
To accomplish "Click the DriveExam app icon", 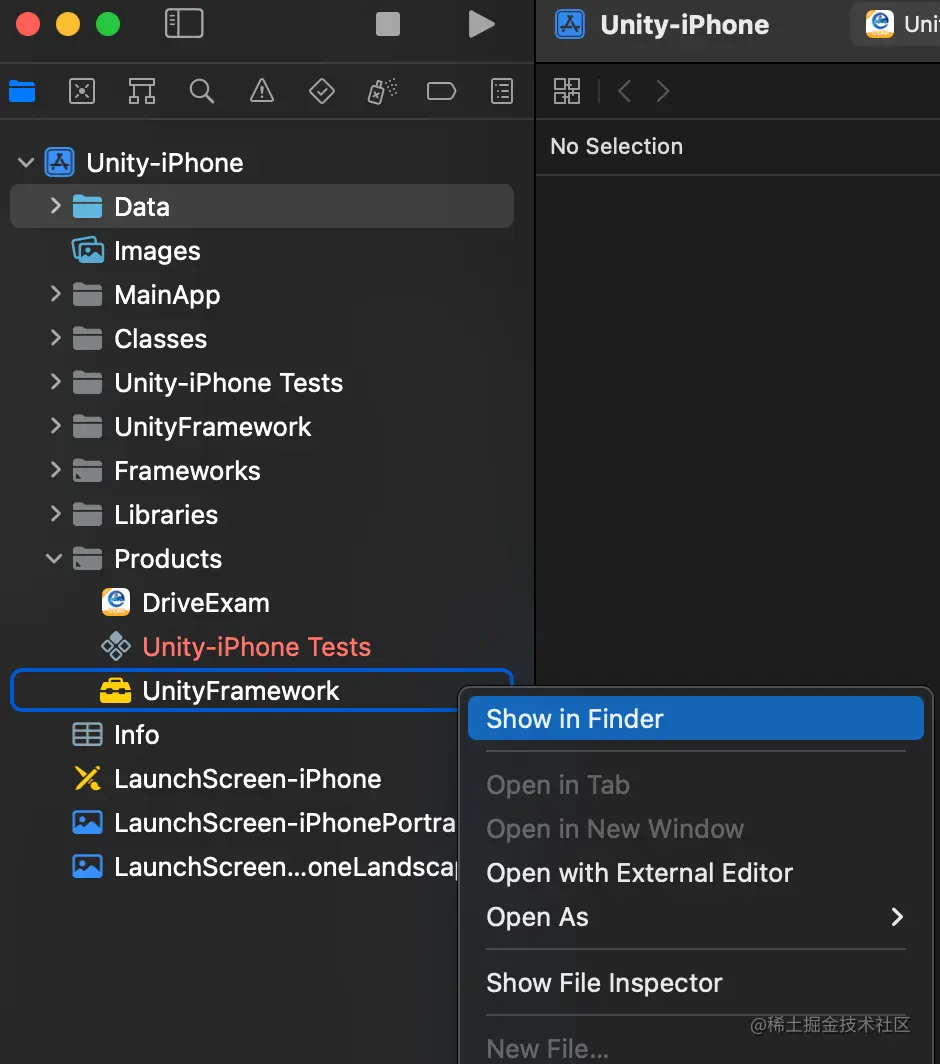I will (x=116, y=603).
